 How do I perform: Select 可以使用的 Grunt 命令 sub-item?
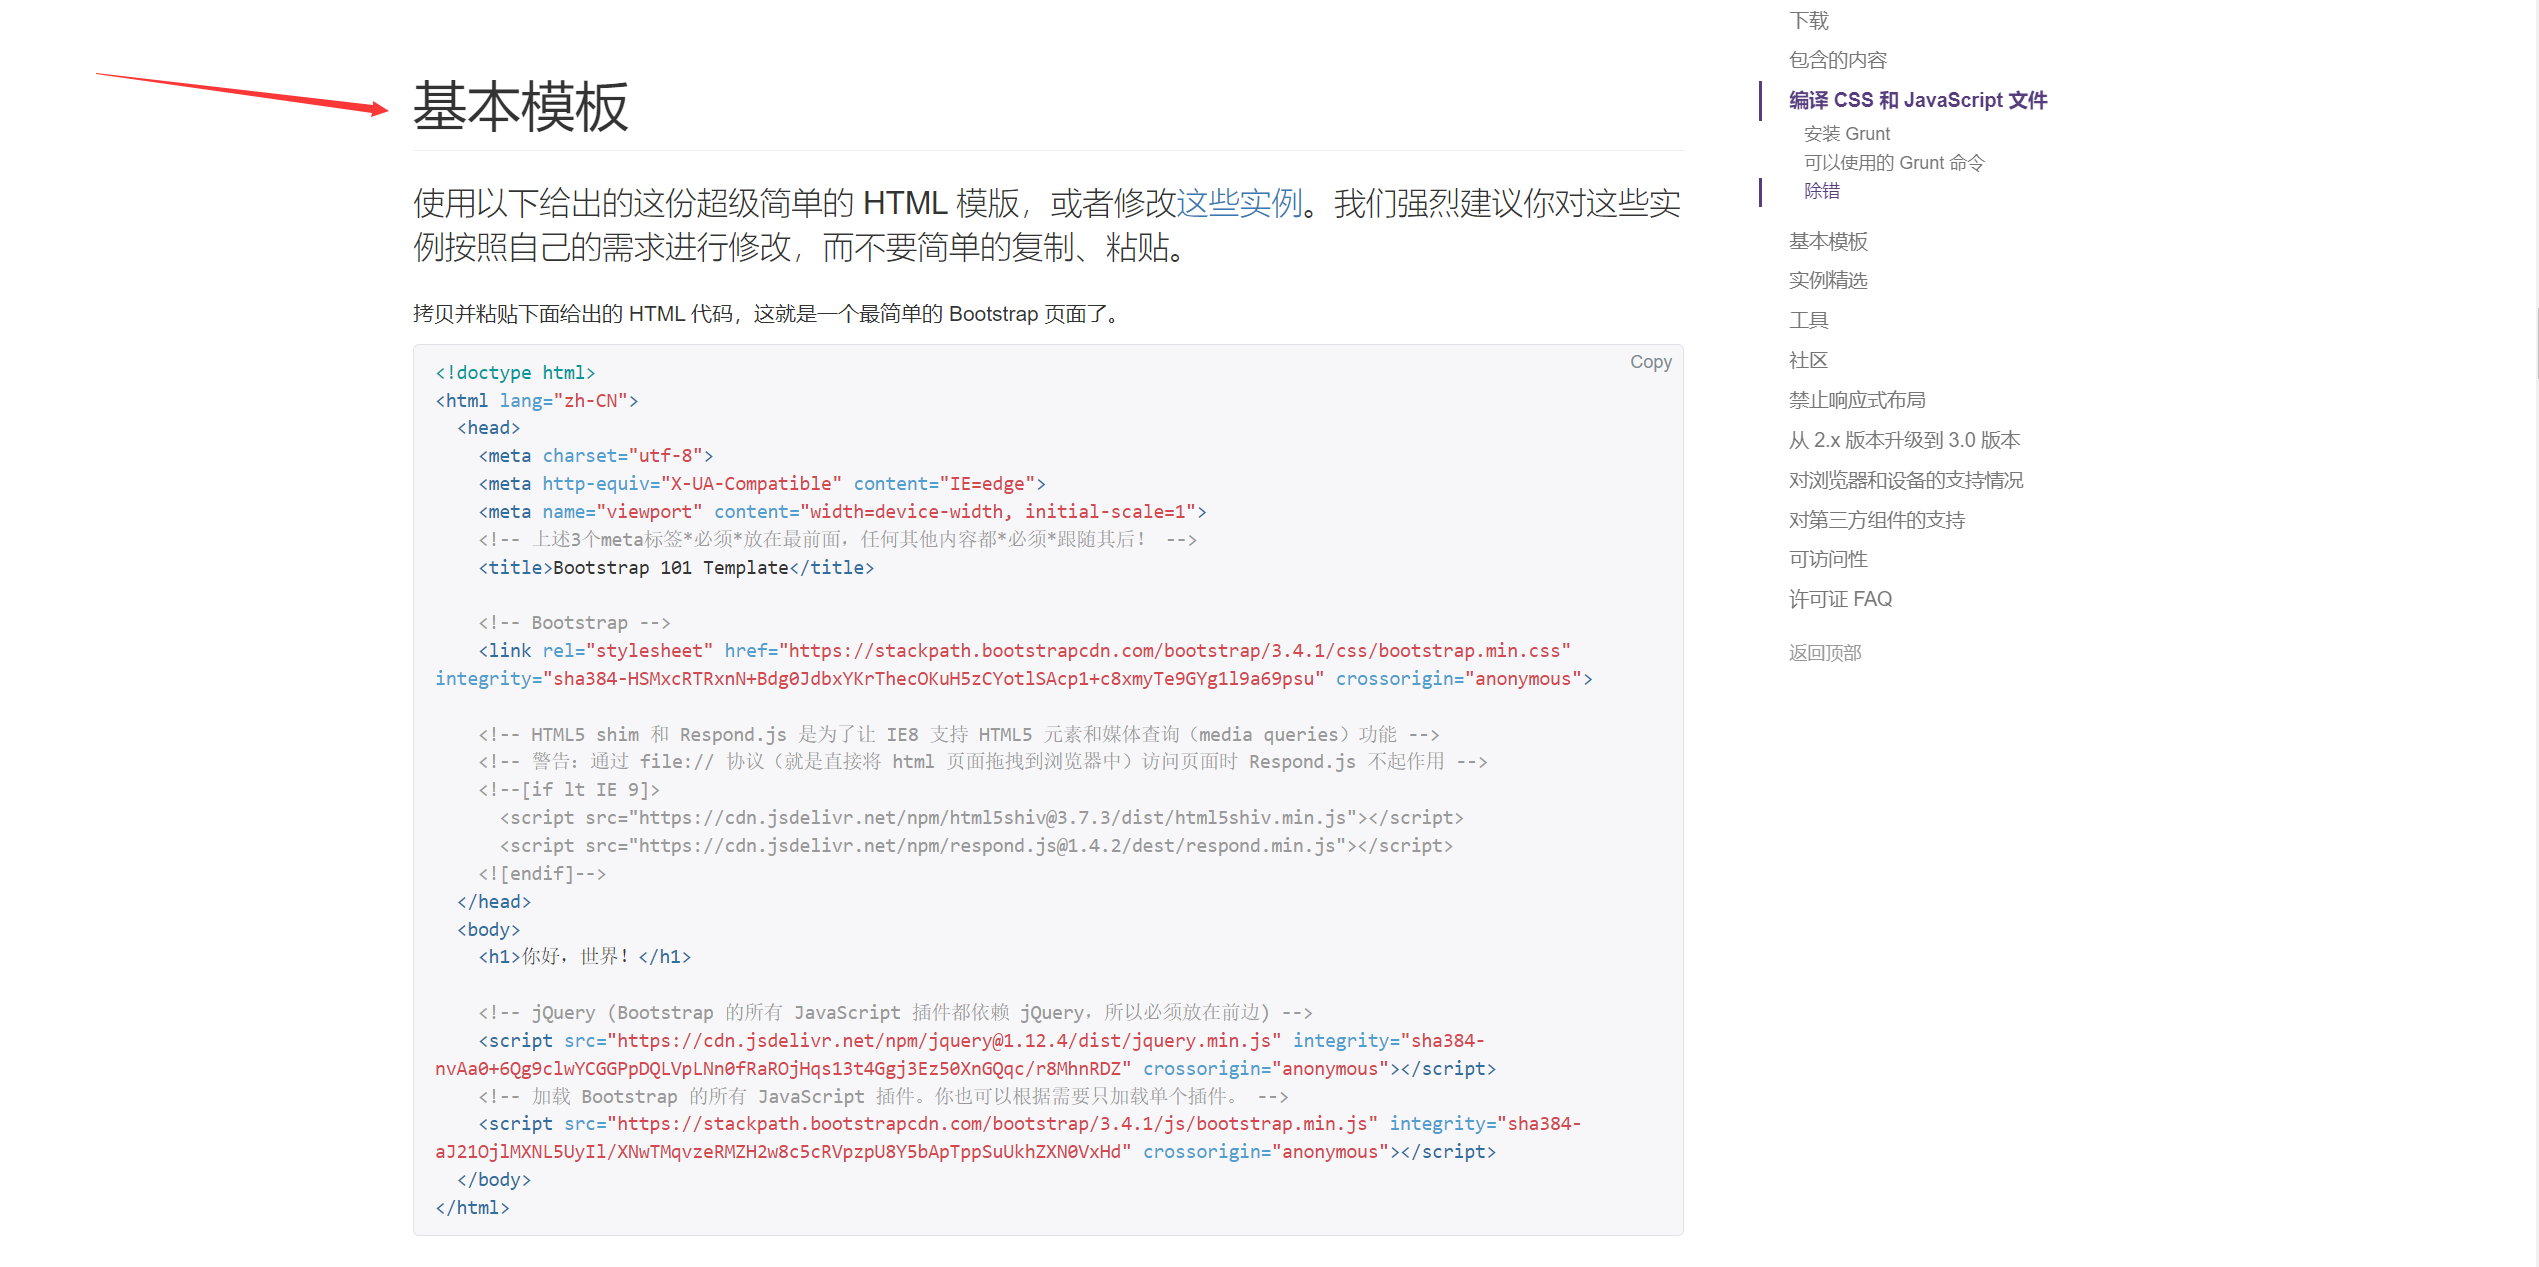1893,163
